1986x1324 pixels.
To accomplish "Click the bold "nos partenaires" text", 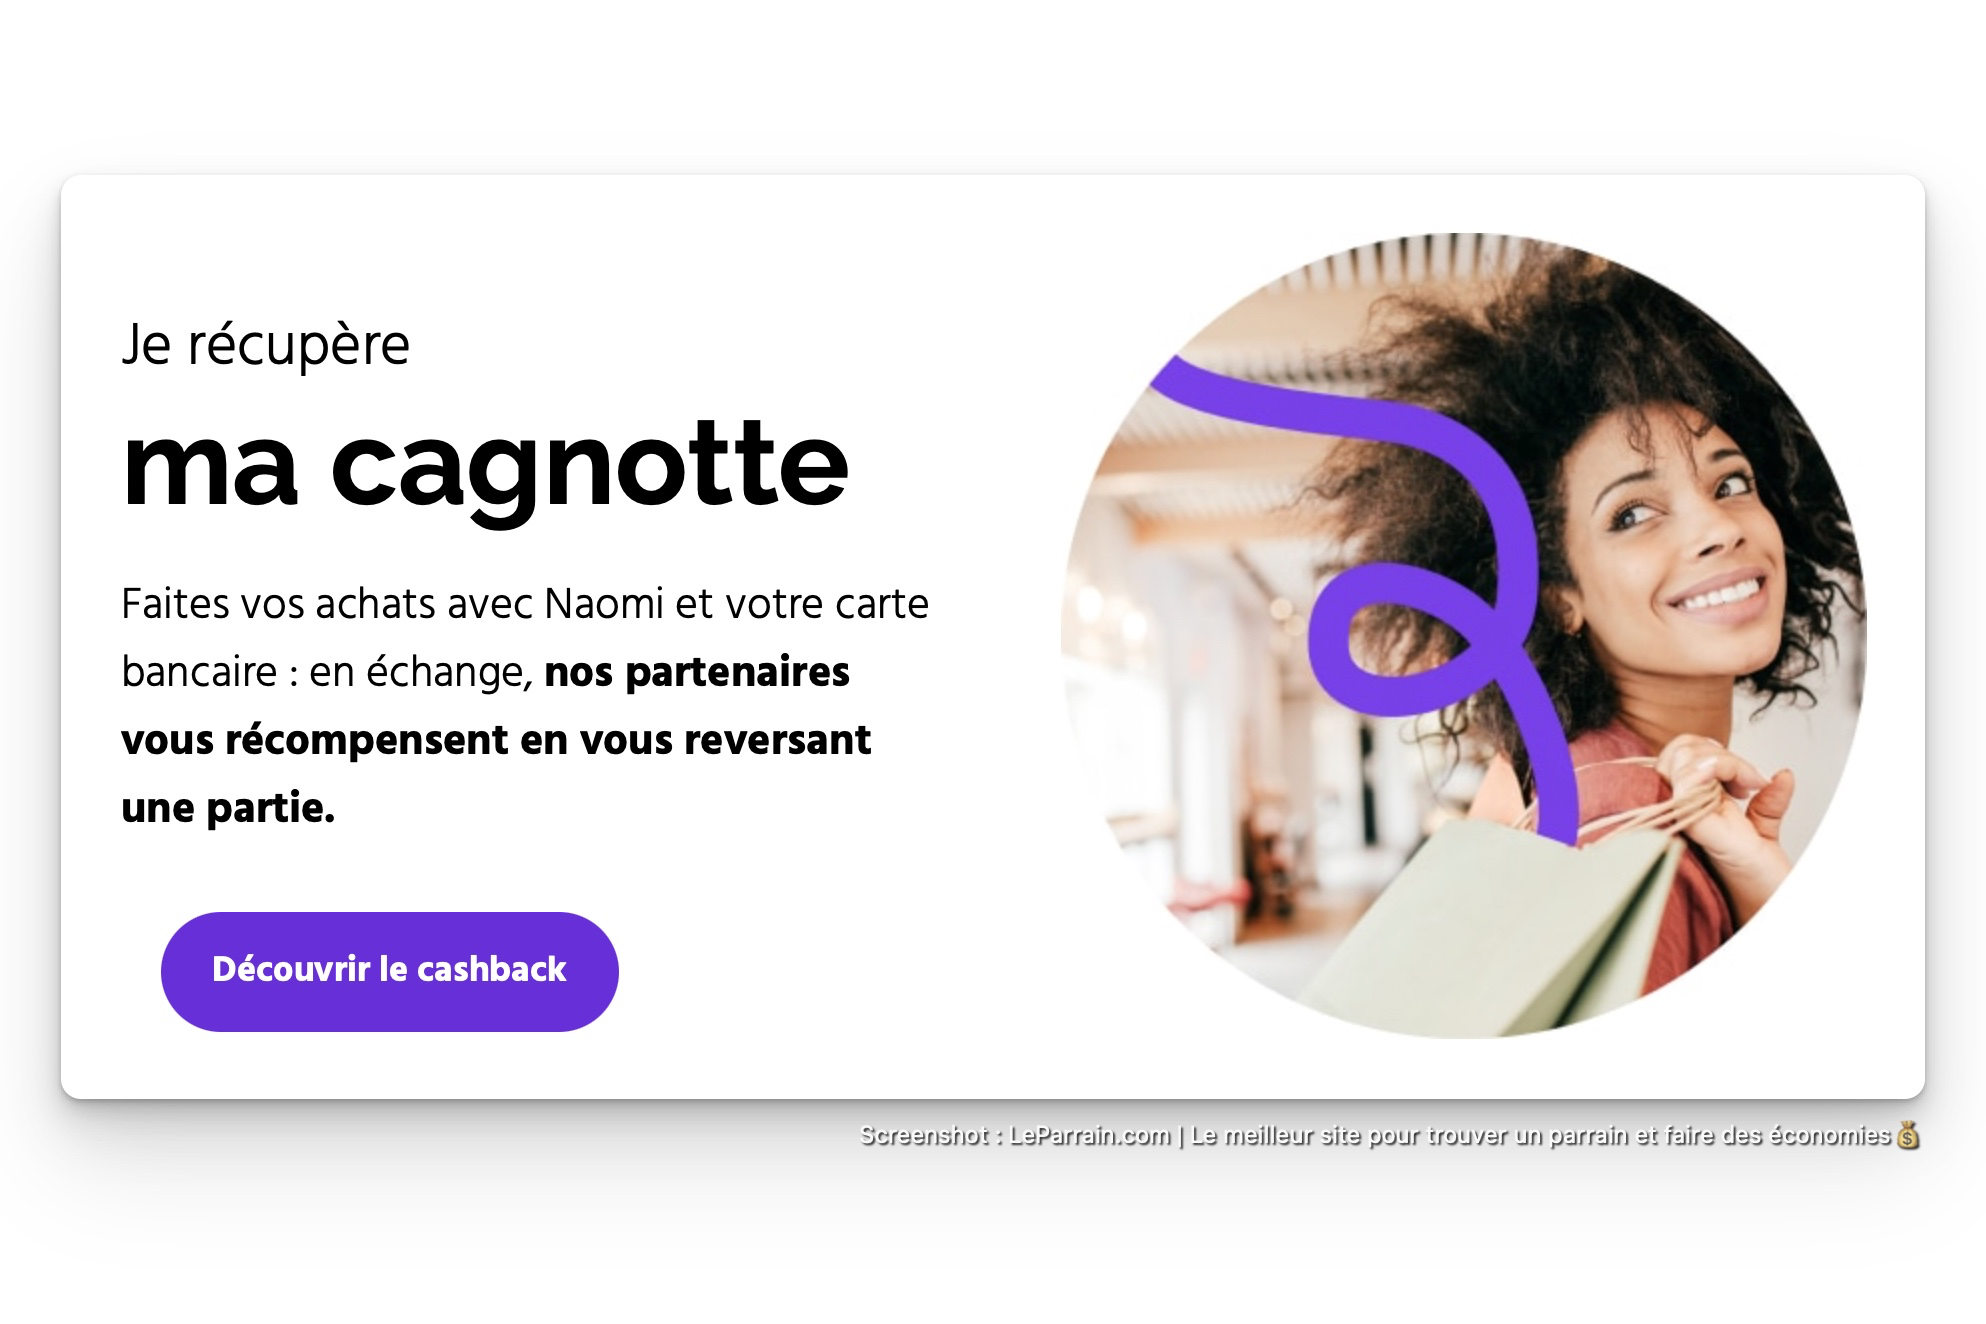I will [697, 672].
